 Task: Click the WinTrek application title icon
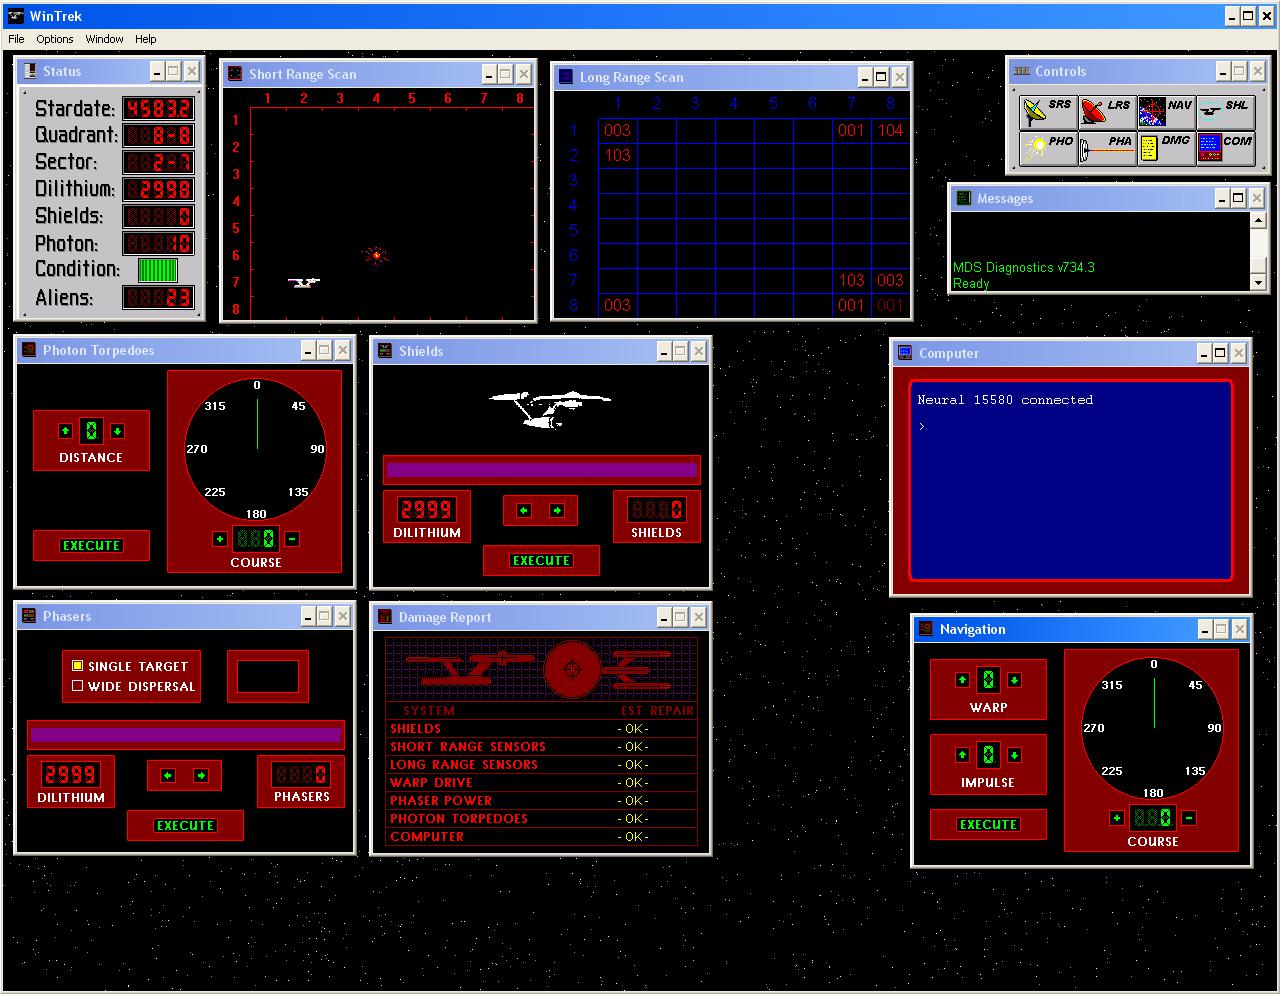(x=15, y=16)
